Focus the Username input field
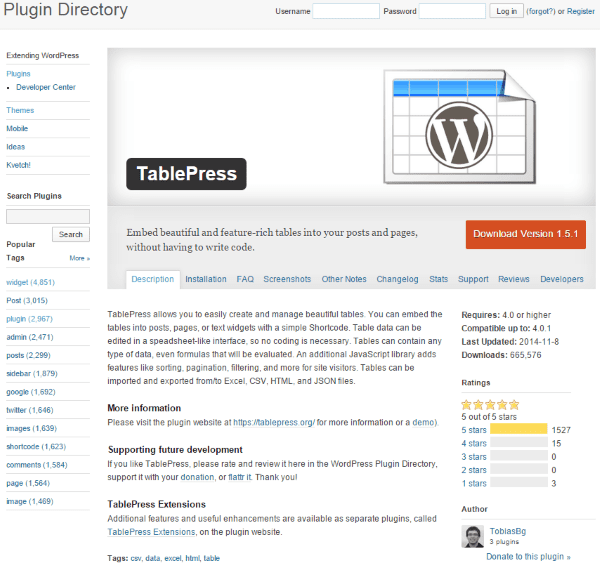 pos(346,11)
